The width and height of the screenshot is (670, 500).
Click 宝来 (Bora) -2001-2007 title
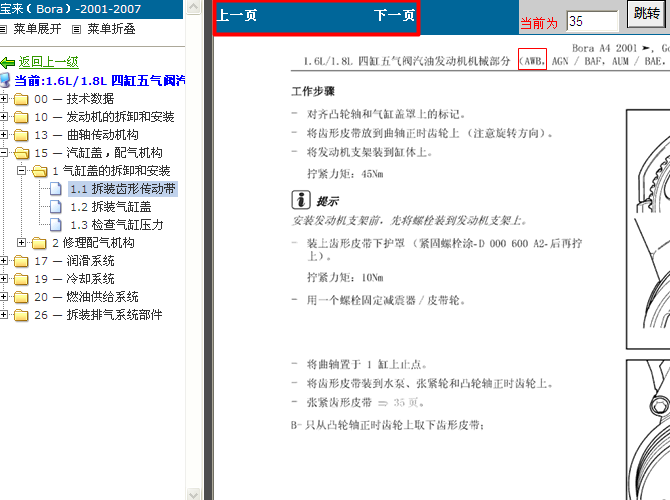coord(71,9)
